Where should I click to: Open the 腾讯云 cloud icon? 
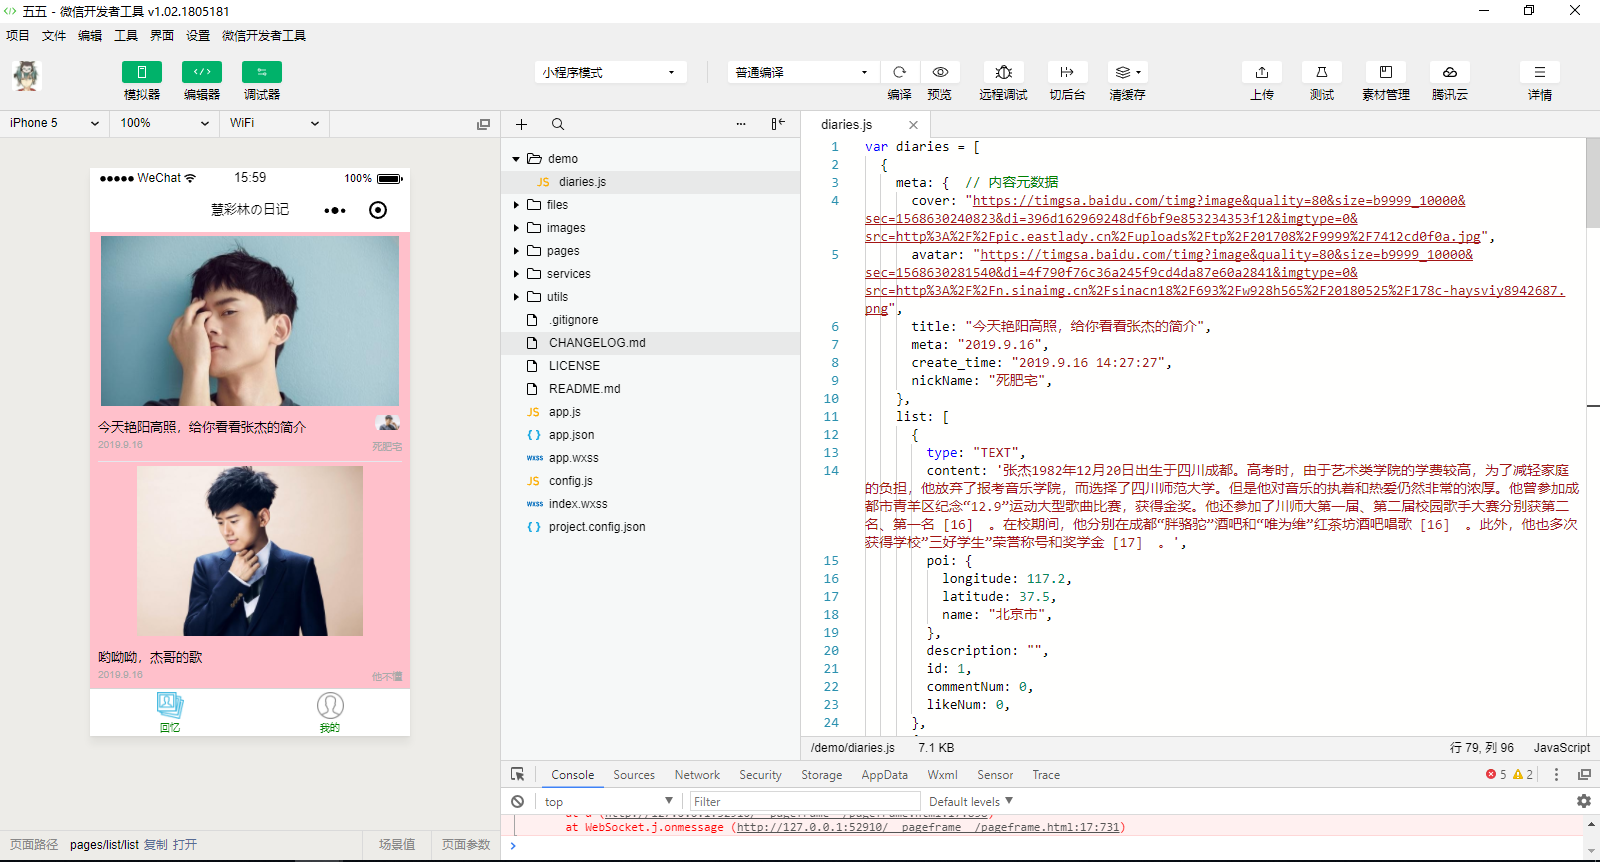pyautogui.click(x=1450, y=72)
